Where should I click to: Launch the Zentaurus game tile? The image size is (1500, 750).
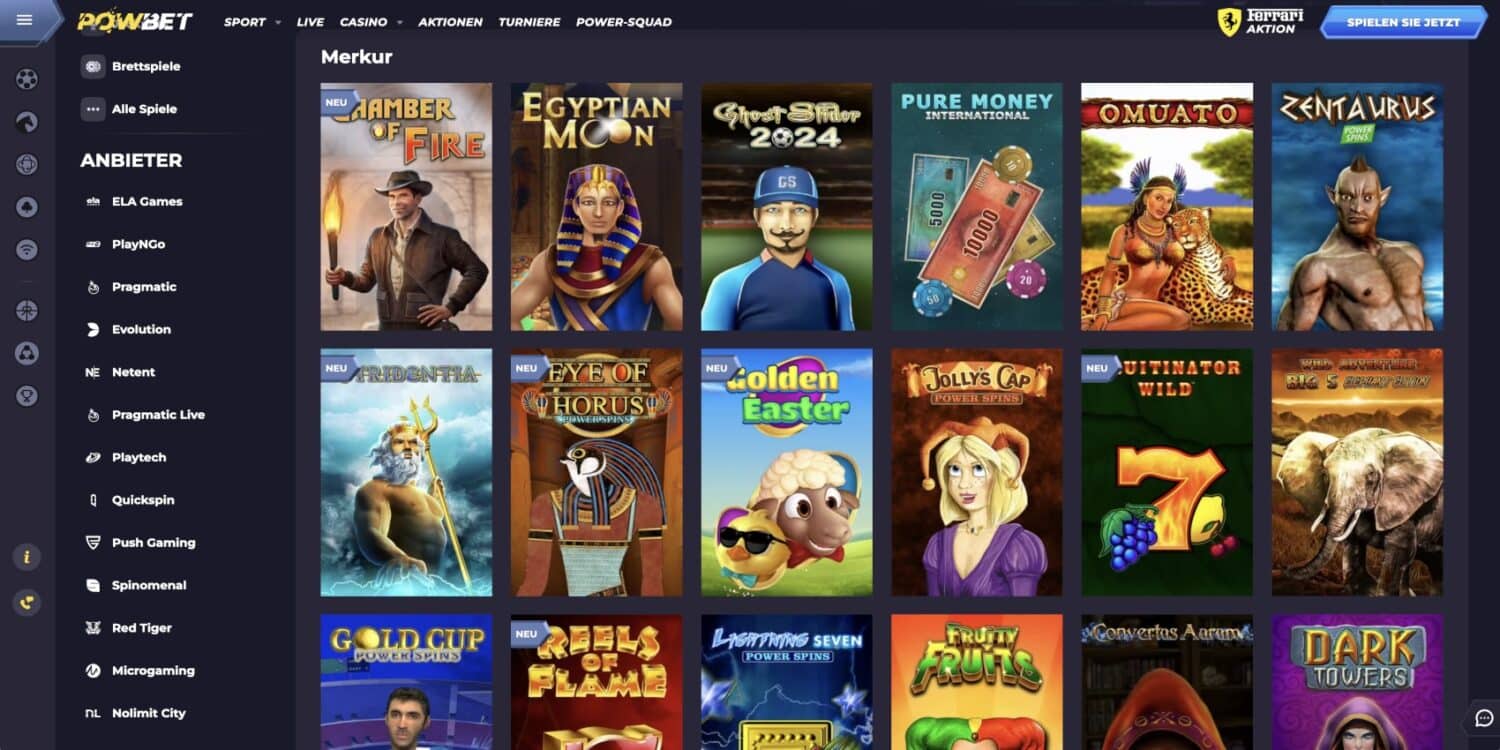click(x=1357, y=207)
